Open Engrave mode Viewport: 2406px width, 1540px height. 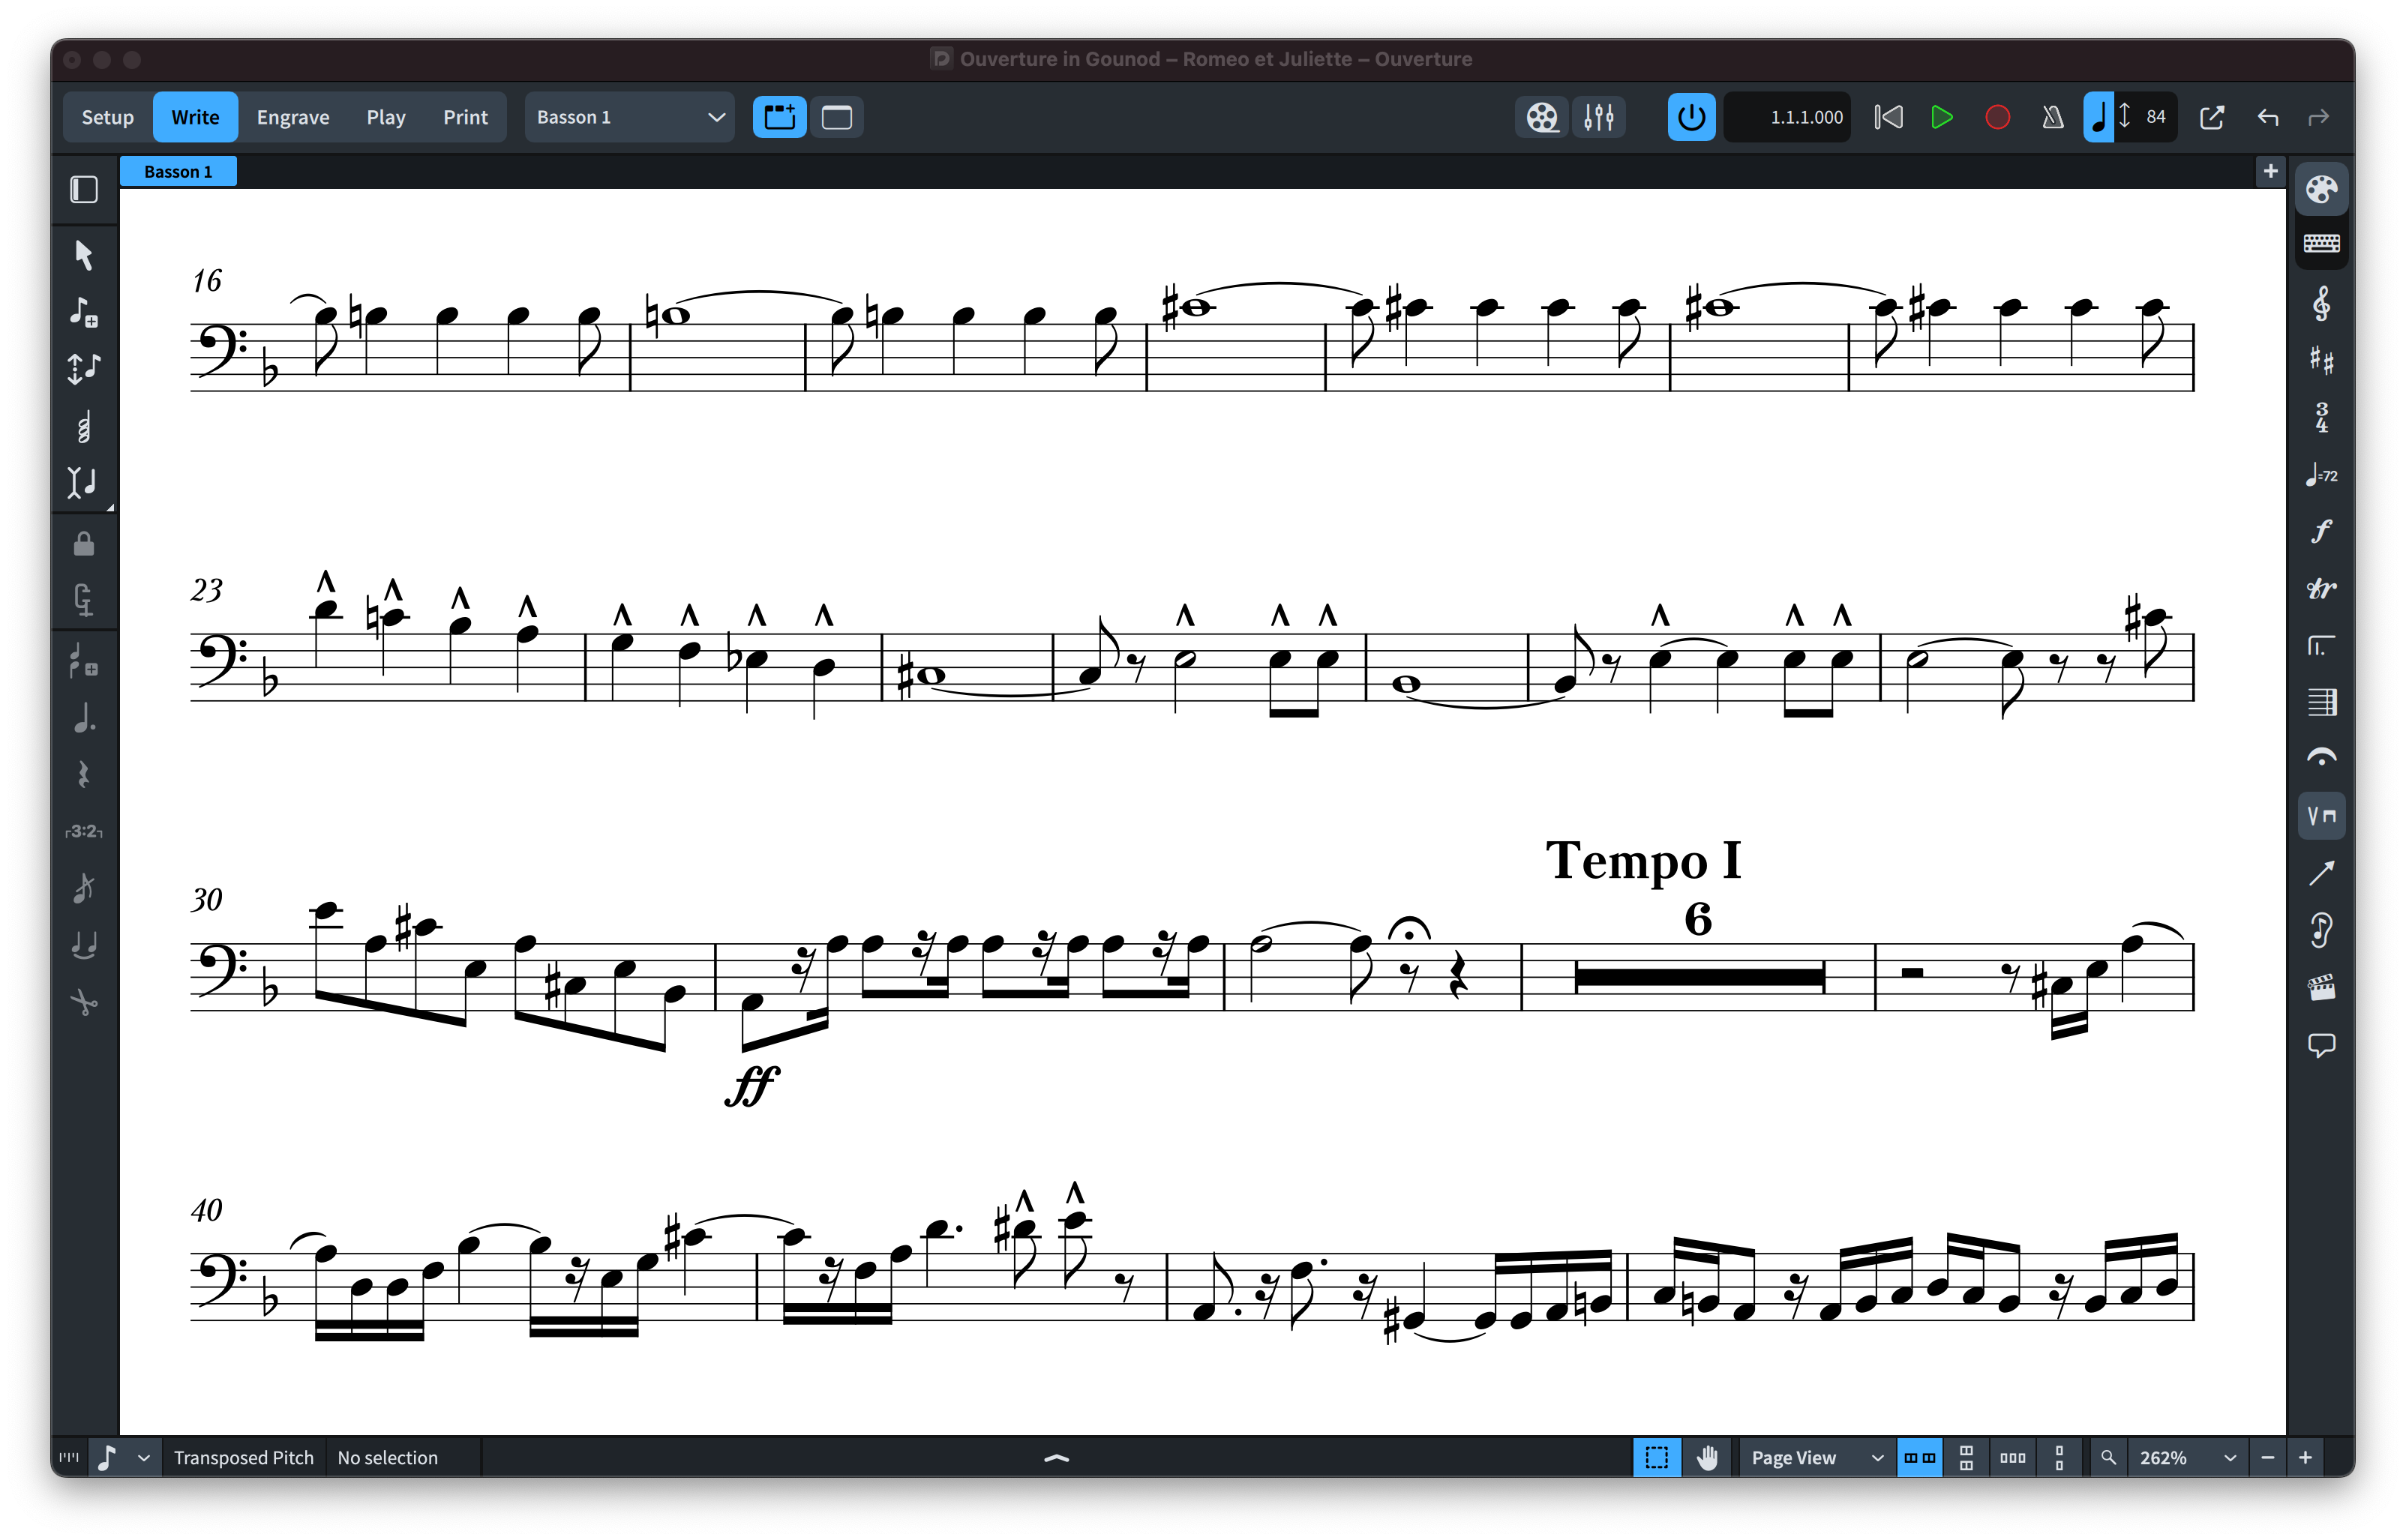click(x=293, y=117)
